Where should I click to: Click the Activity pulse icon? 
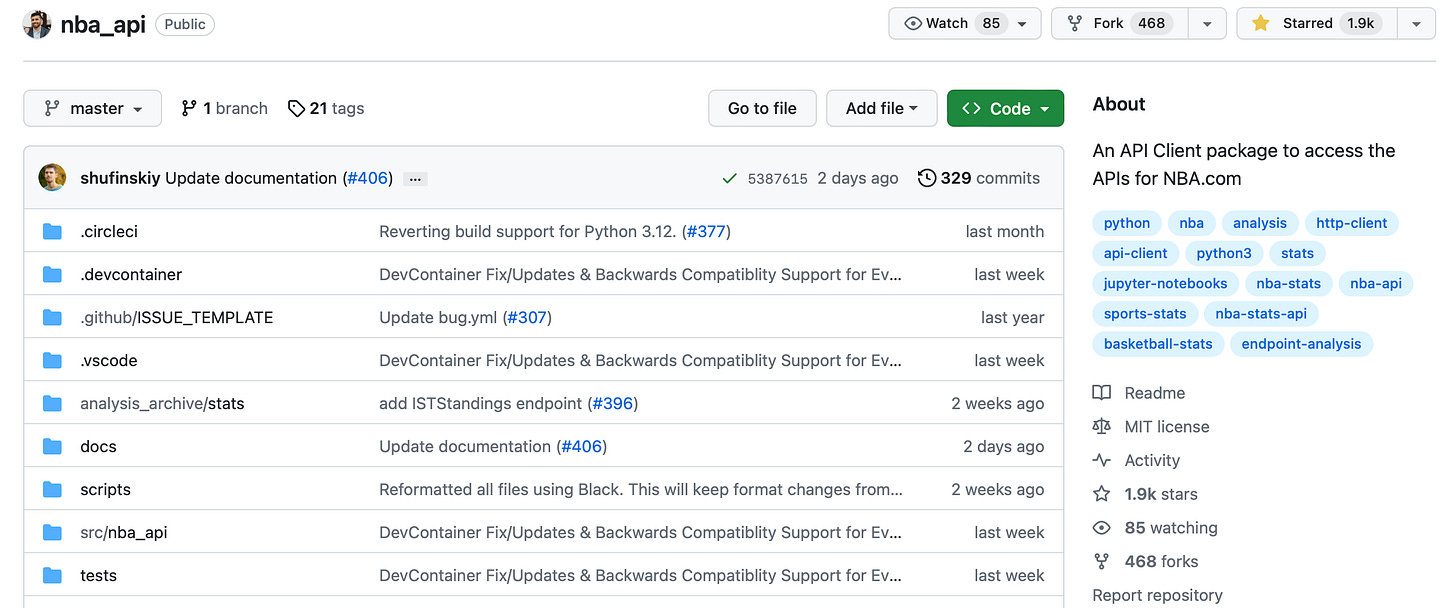[1102, 460]
